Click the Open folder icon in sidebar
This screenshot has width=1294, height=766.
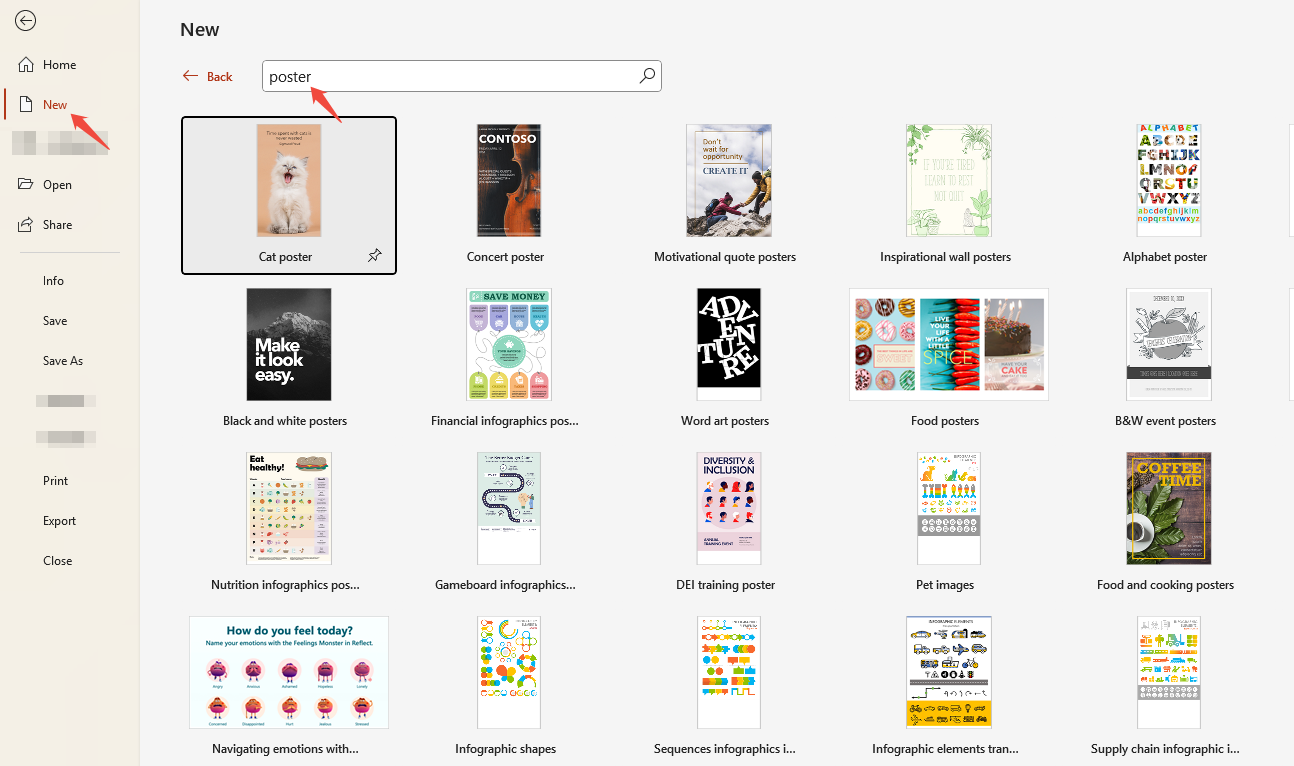pos(28,184)
